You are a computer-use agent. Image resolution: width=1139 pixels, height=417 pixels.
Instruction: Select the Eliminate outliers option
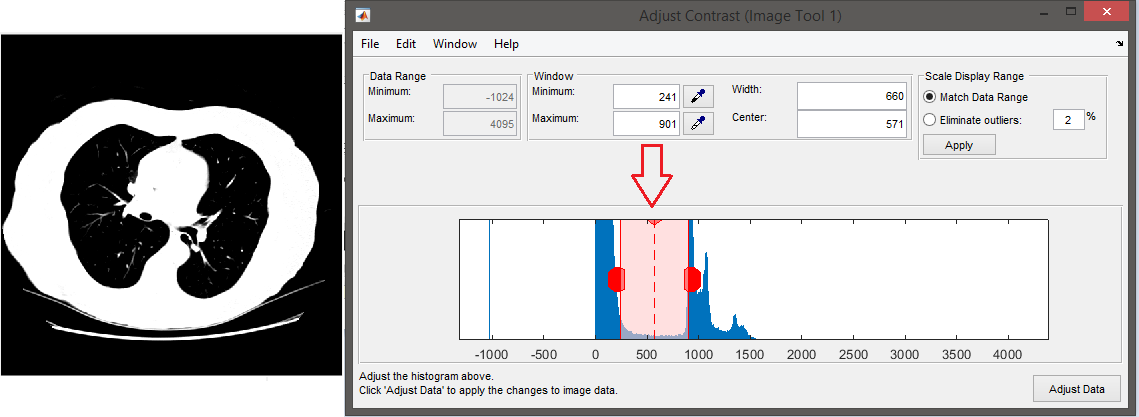[972, 121]
